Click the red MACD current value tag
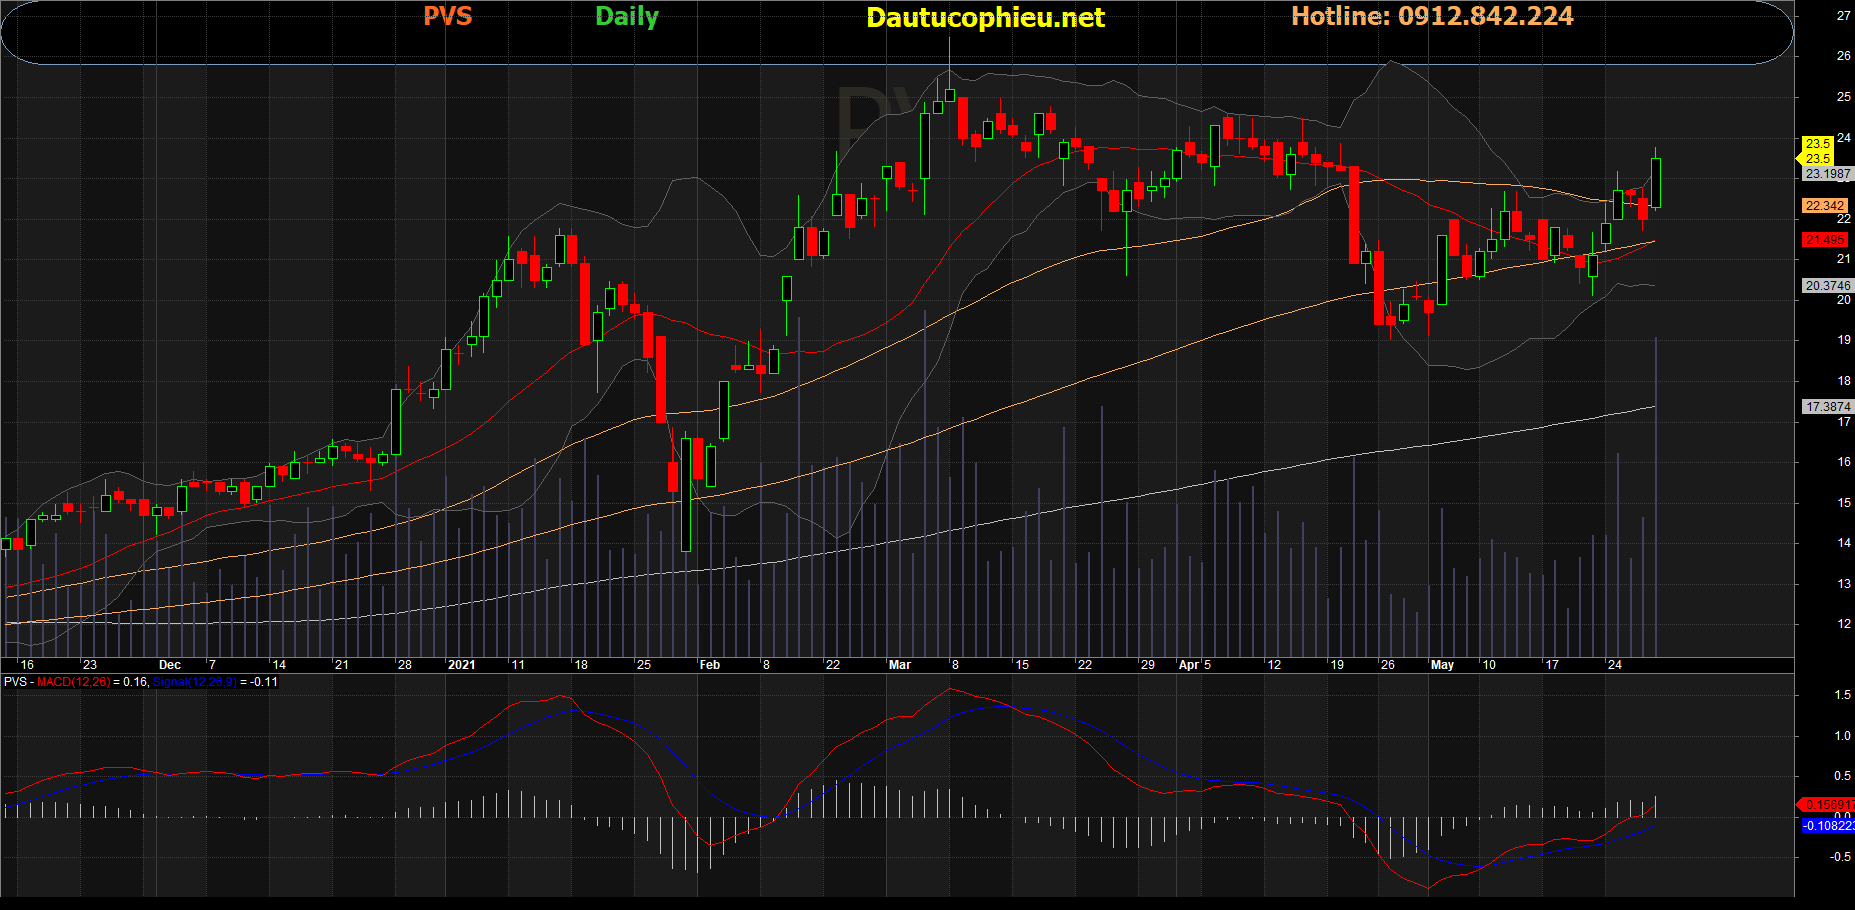Image resolution: width=1855 pixels, height=910 pixels. click(1828, 805)
